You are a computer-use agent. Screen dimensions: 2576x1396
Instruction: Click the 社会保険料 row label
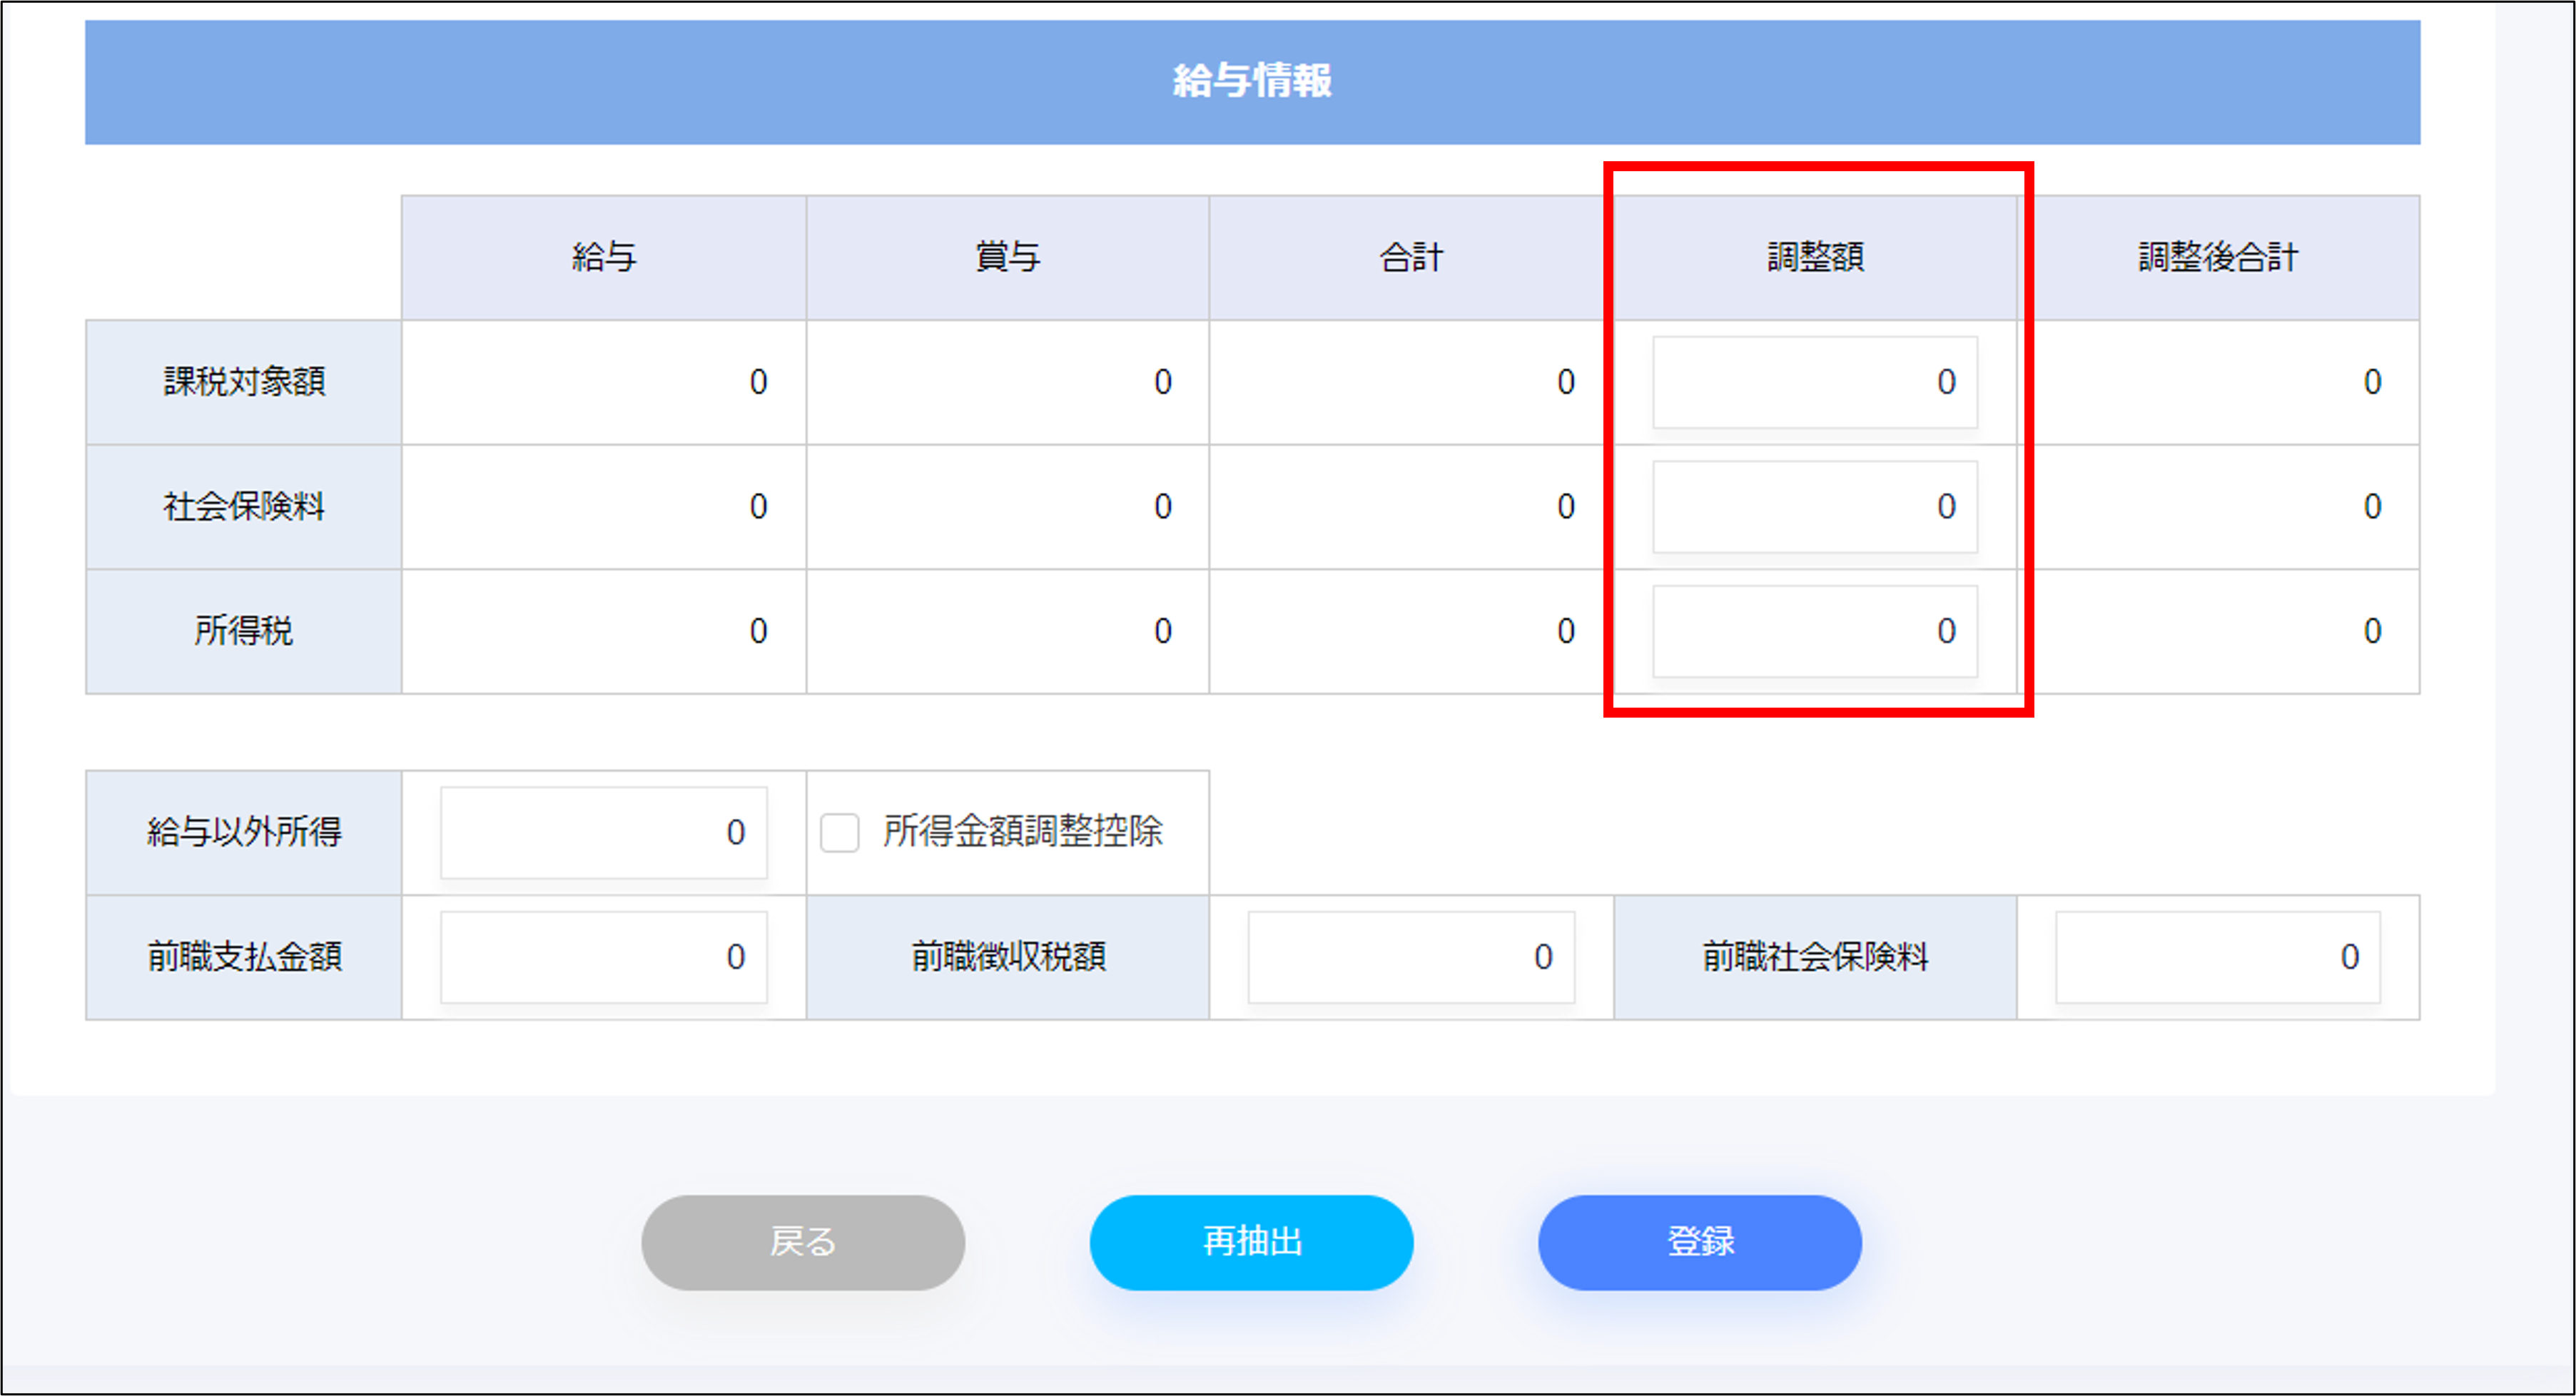(x=244, y=507)
